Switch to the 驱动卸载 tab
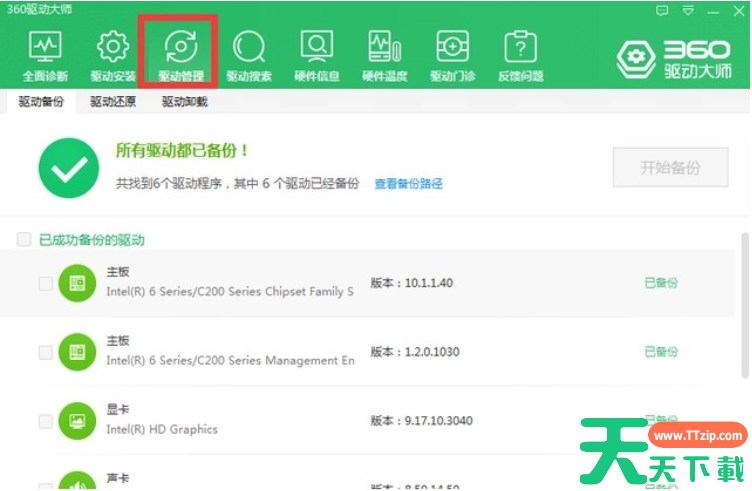The image size is (752, 491). pos(184,102)
